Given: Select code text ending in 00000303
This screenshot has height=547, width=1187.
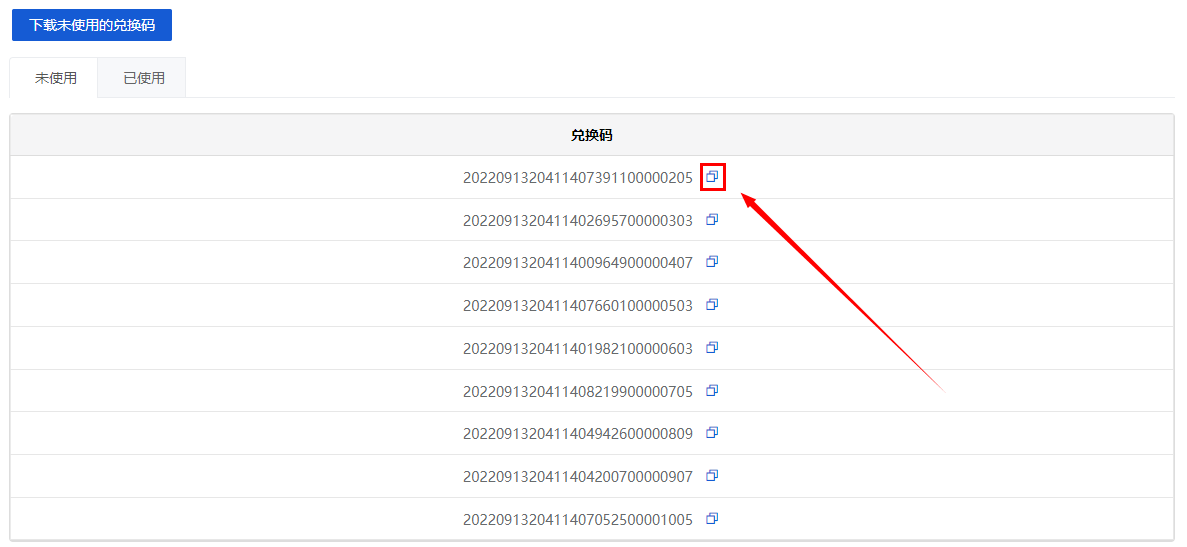Looking at the screenshot, I should (x=578, y=220).
